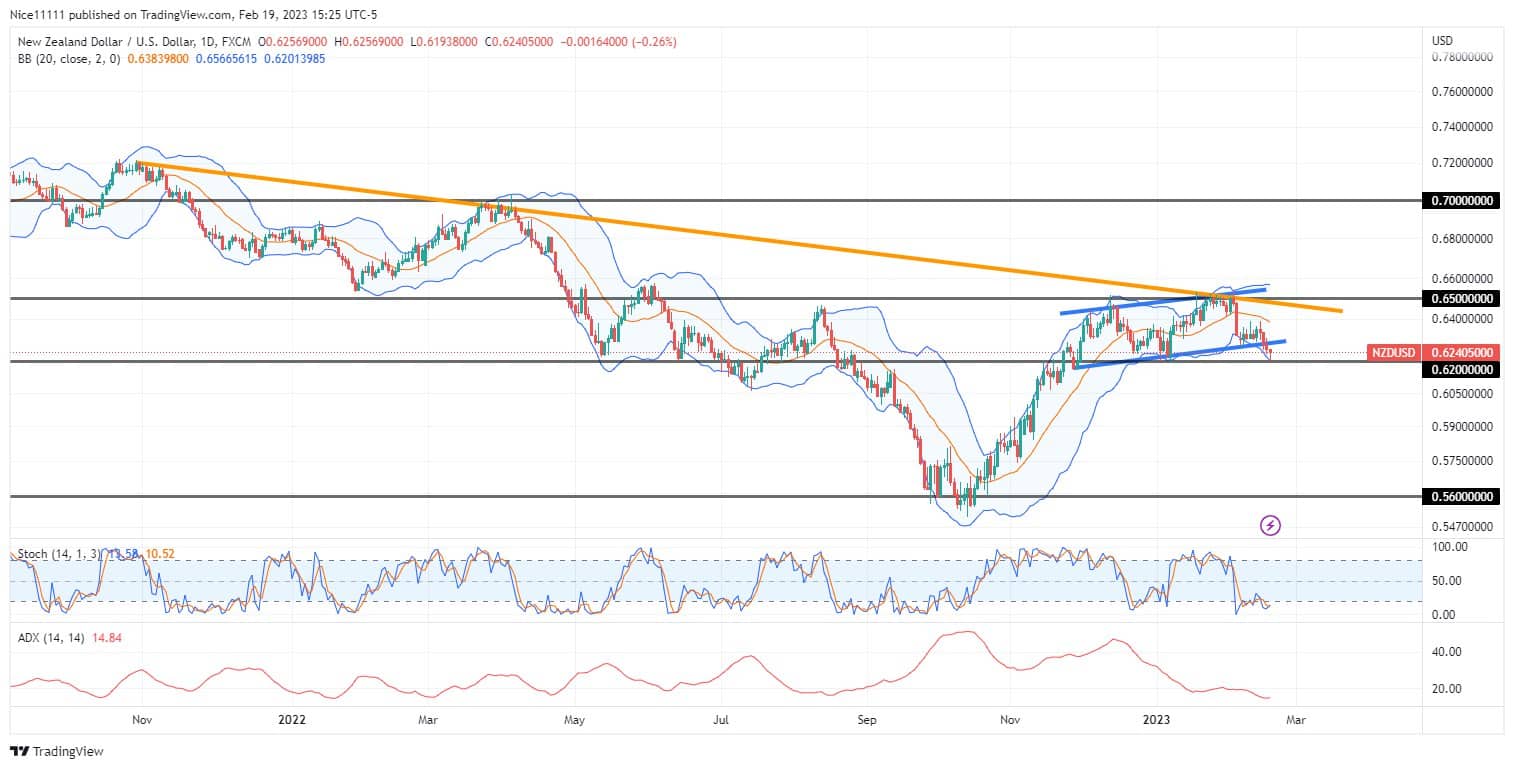The image size is (1514, 769).
Task: Select the 0.56000000 horizontal level label
Action: coord(1462,497)
